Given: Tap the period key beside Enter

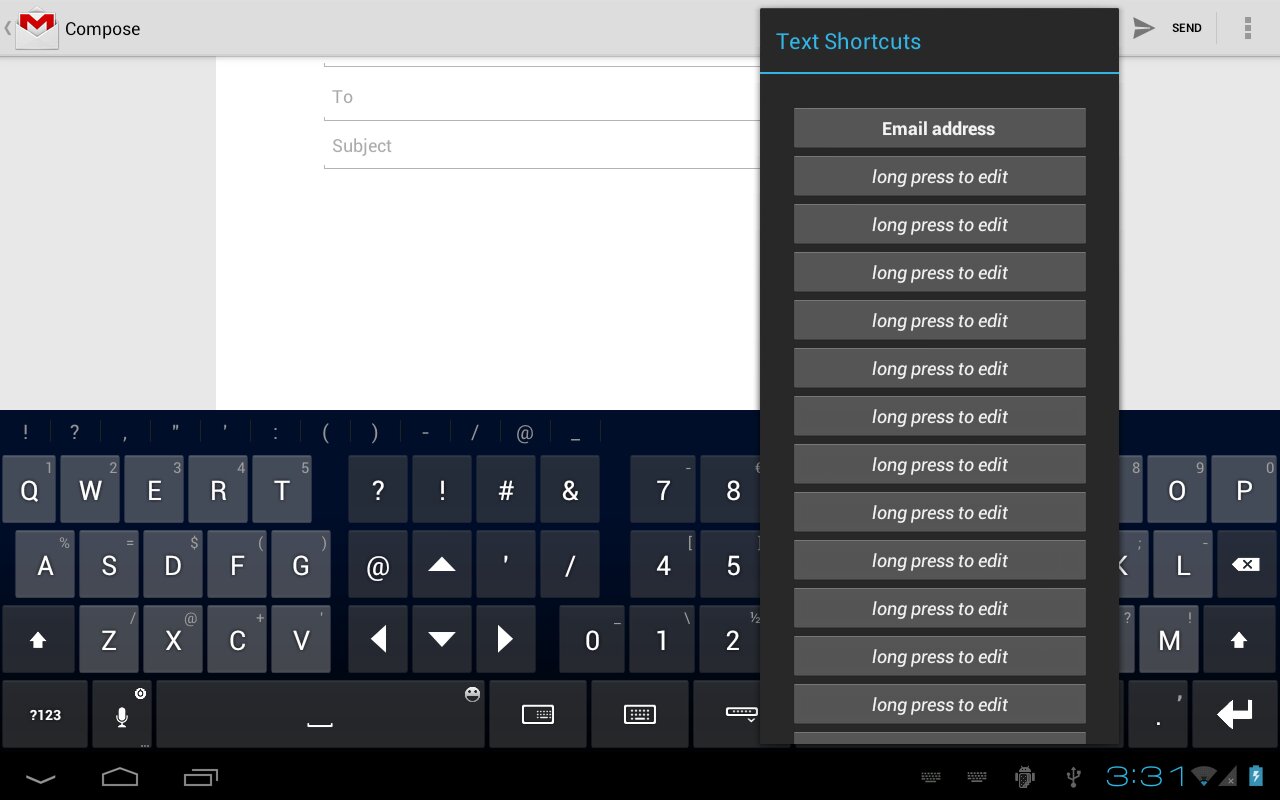Looking at the screenshot, I should pyautogui.click(x=1158, y=714).
